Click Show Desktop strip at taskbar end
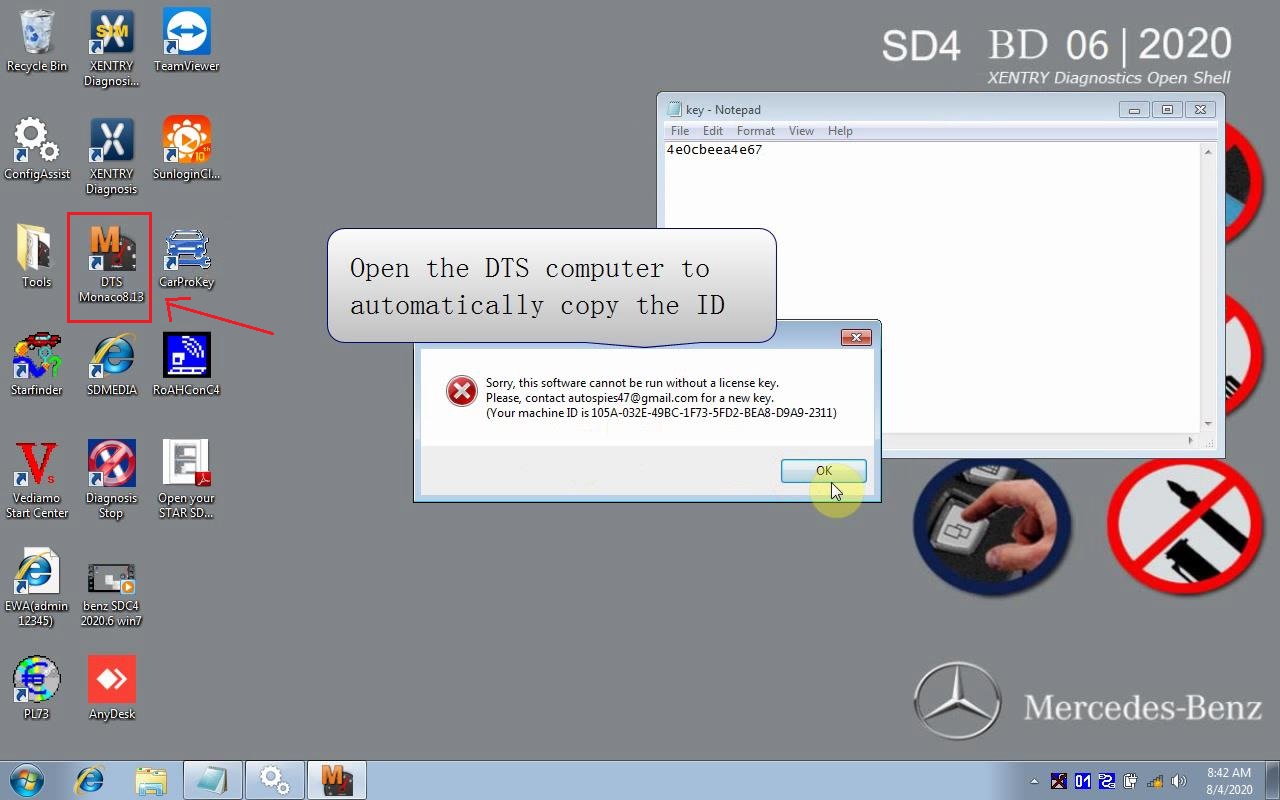 point(1272,780)
